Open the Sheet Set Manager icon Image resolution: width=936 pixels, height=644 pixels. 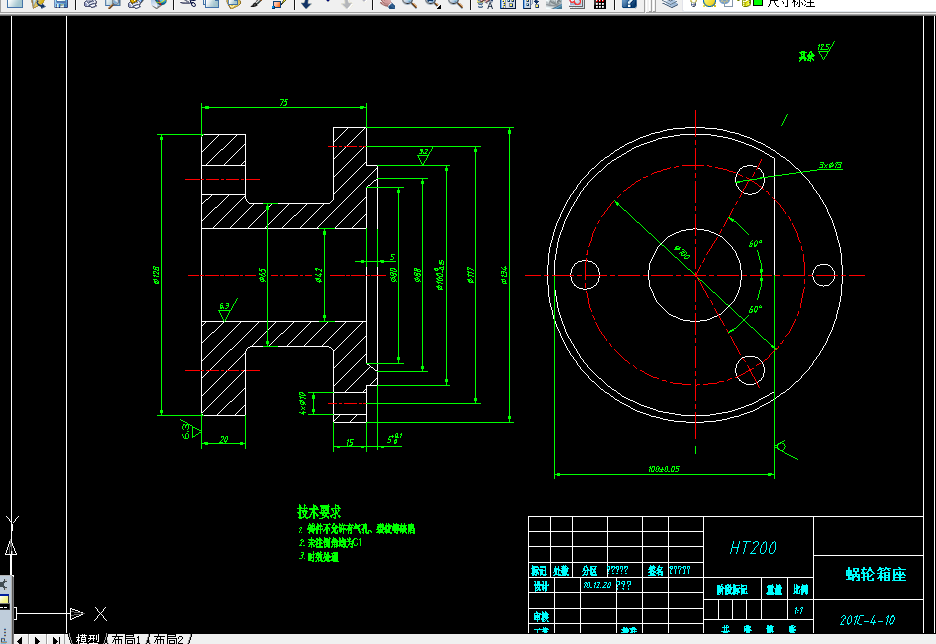click(553, 3)
